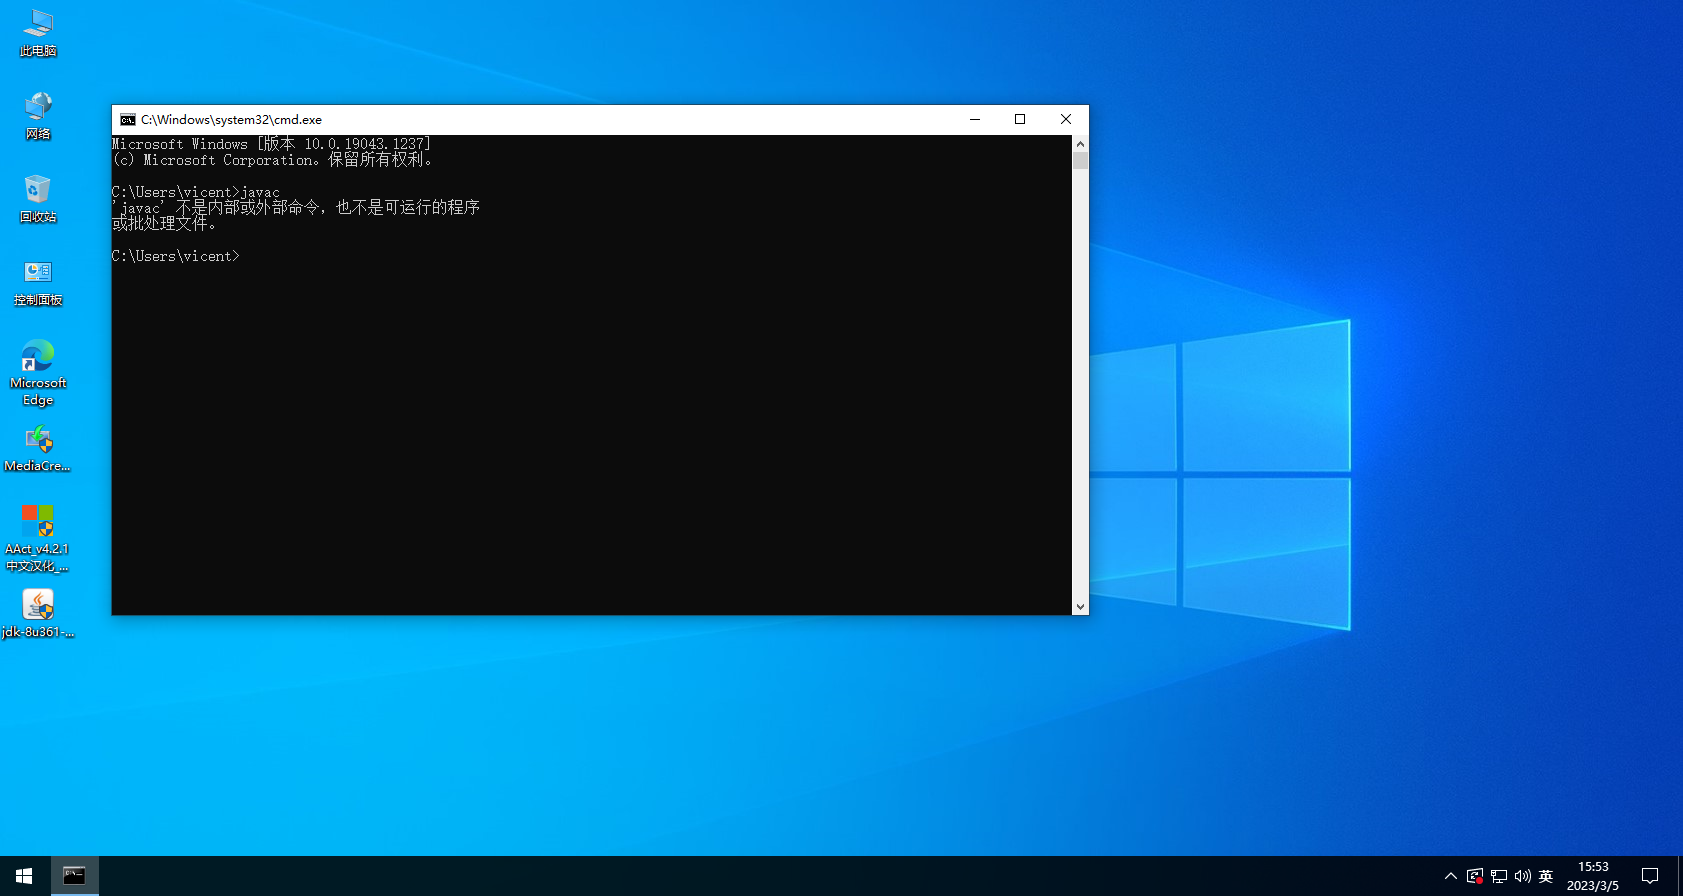Image resolution: width=1683 pixels, height=896 pixels.
Task: Select the AAct_v4.2.1 desktop icon
Action: [38, 538]
